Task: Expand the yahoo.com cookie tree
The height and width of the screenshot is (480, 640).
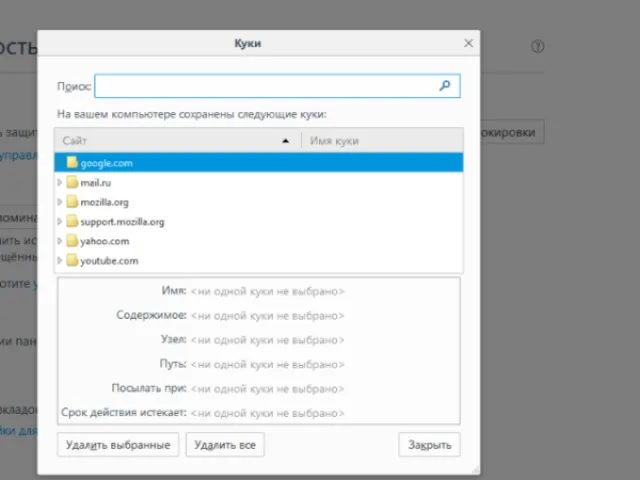Action: coord(60,241)
